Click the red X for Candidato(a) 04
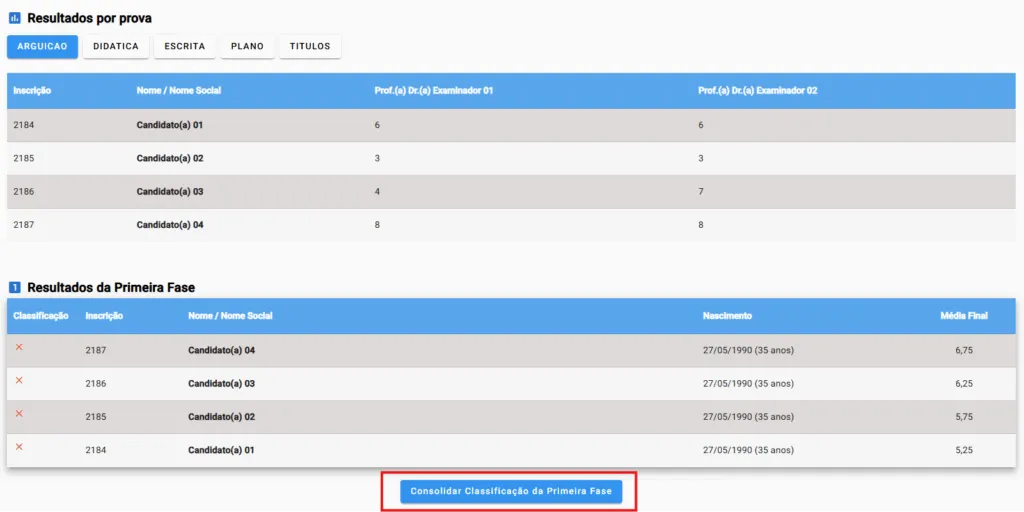Viewport: 1024px width, 512px height. 19,347
